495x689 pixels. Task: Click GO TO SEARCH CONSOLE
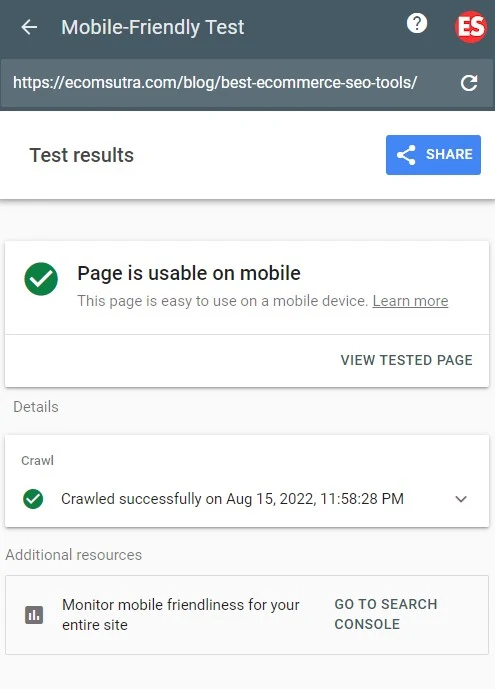pyautogui.click(x=386, y=614)
